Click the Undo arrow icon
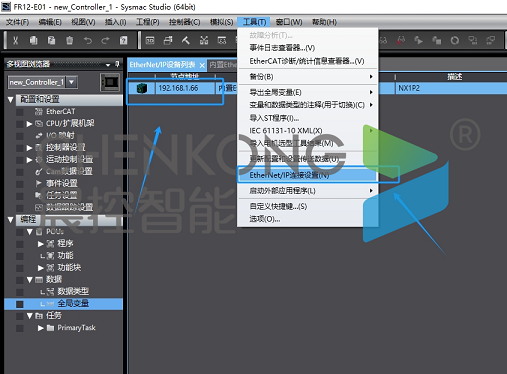 click(x=88, y=41)
